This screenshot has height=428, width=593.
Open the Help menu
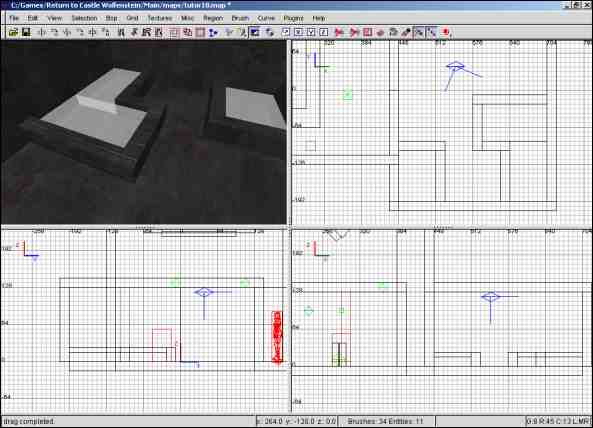pyautogui.click(x=319, y=18)
